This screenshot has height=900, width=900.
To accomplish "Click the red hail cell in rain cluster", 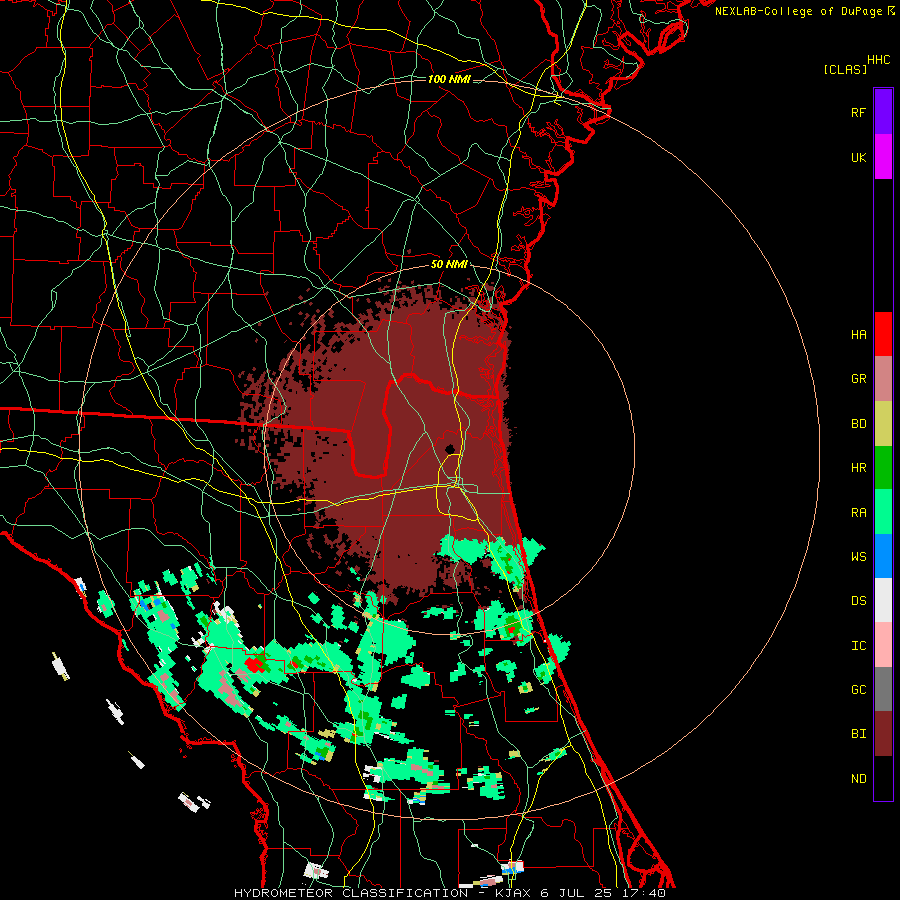I will tap(254, 665).
